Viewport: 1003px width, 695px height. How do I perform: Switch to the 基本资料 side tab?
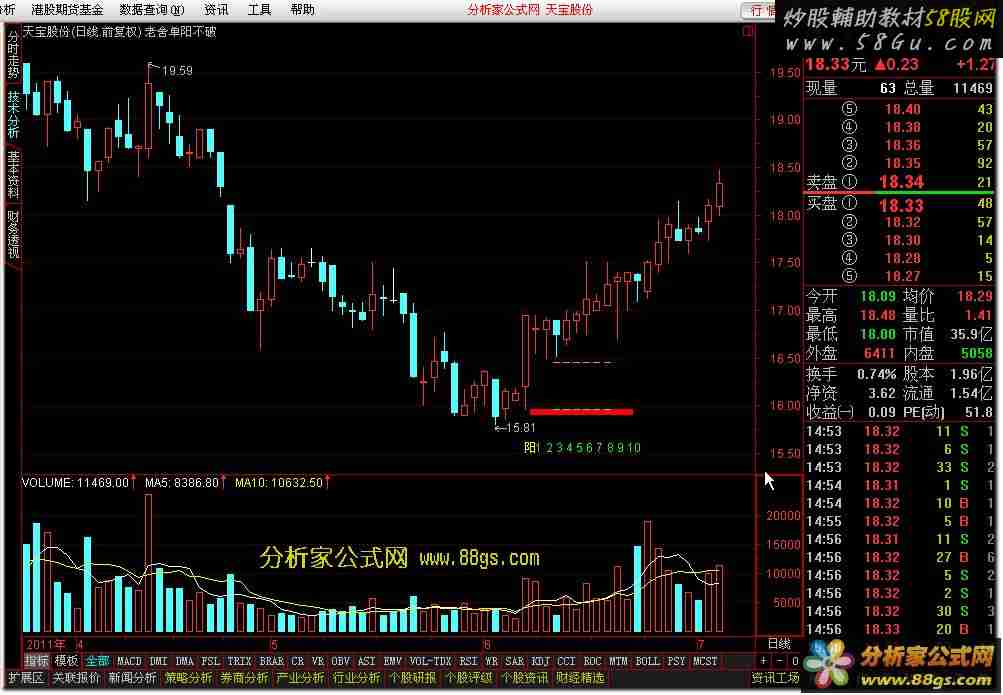[x=13, y=174]
